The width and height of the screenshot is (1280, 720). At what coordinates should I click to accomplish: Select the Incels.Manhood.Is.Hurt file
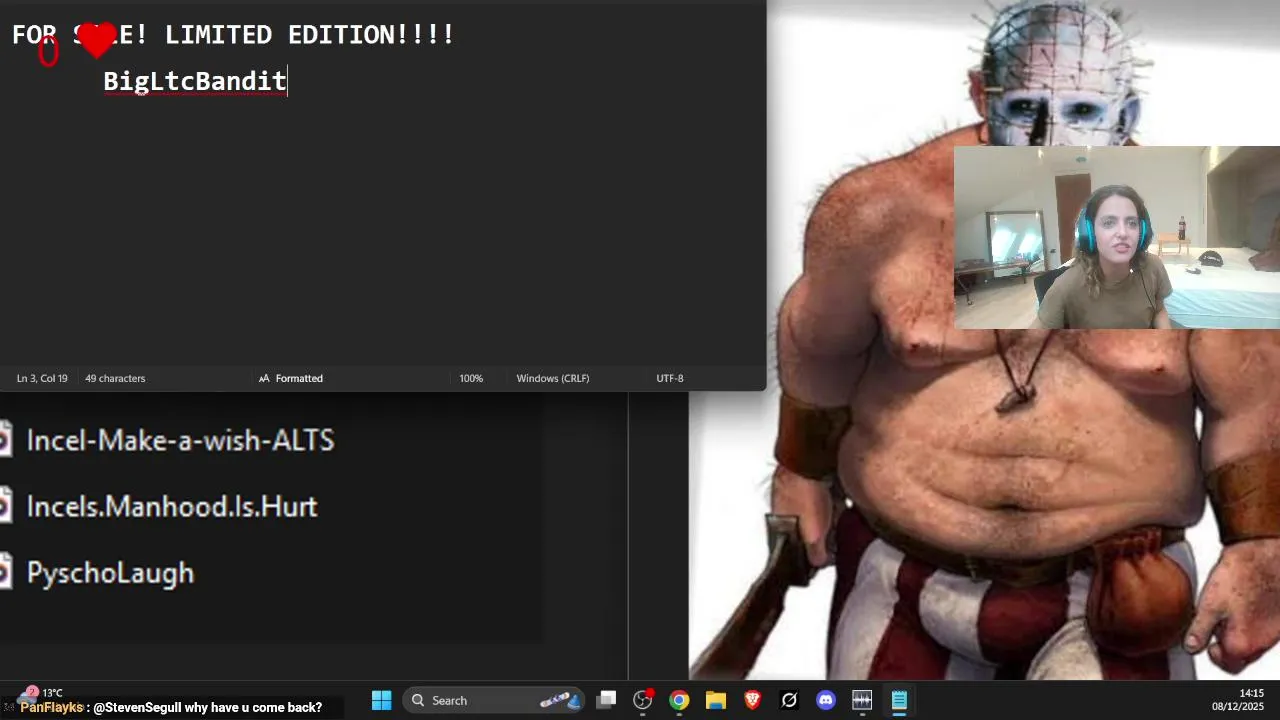[x=172, y=506]
